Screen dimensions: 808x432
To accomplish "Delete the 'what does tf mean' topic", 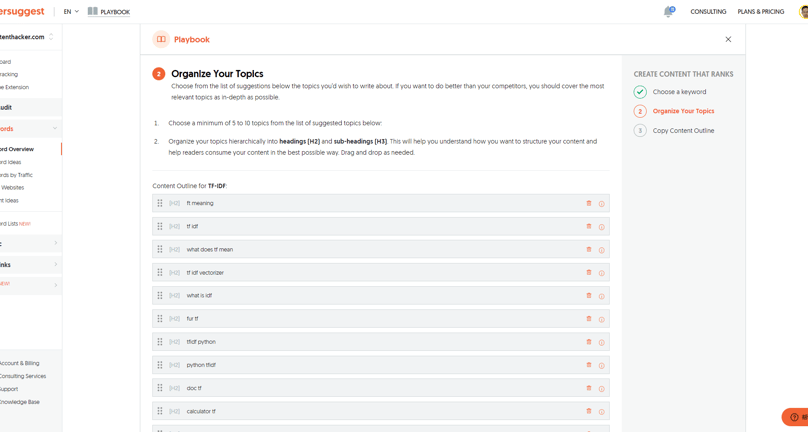I will (588, 250).
